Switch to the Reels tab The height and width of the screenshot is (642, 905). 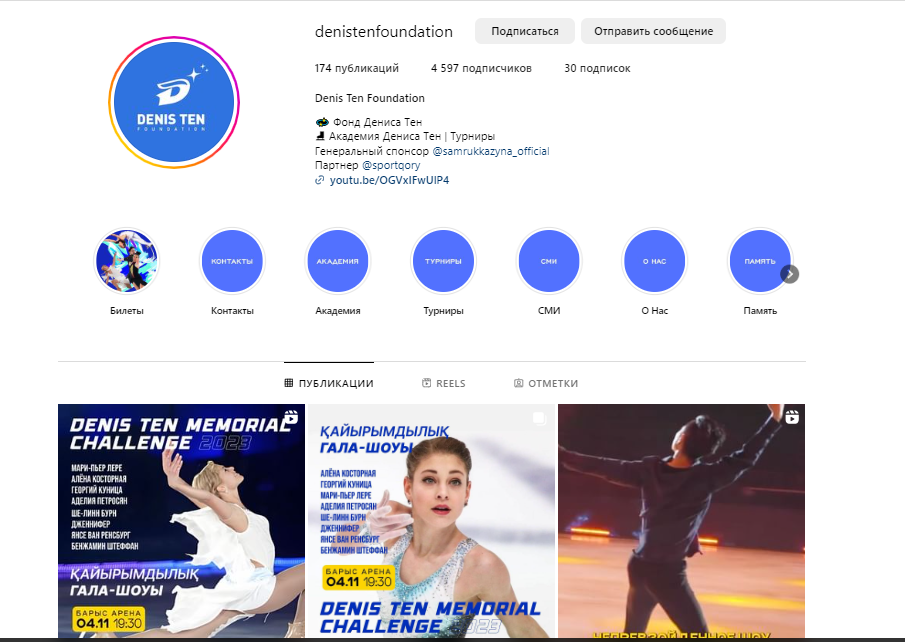coord(443,383)
